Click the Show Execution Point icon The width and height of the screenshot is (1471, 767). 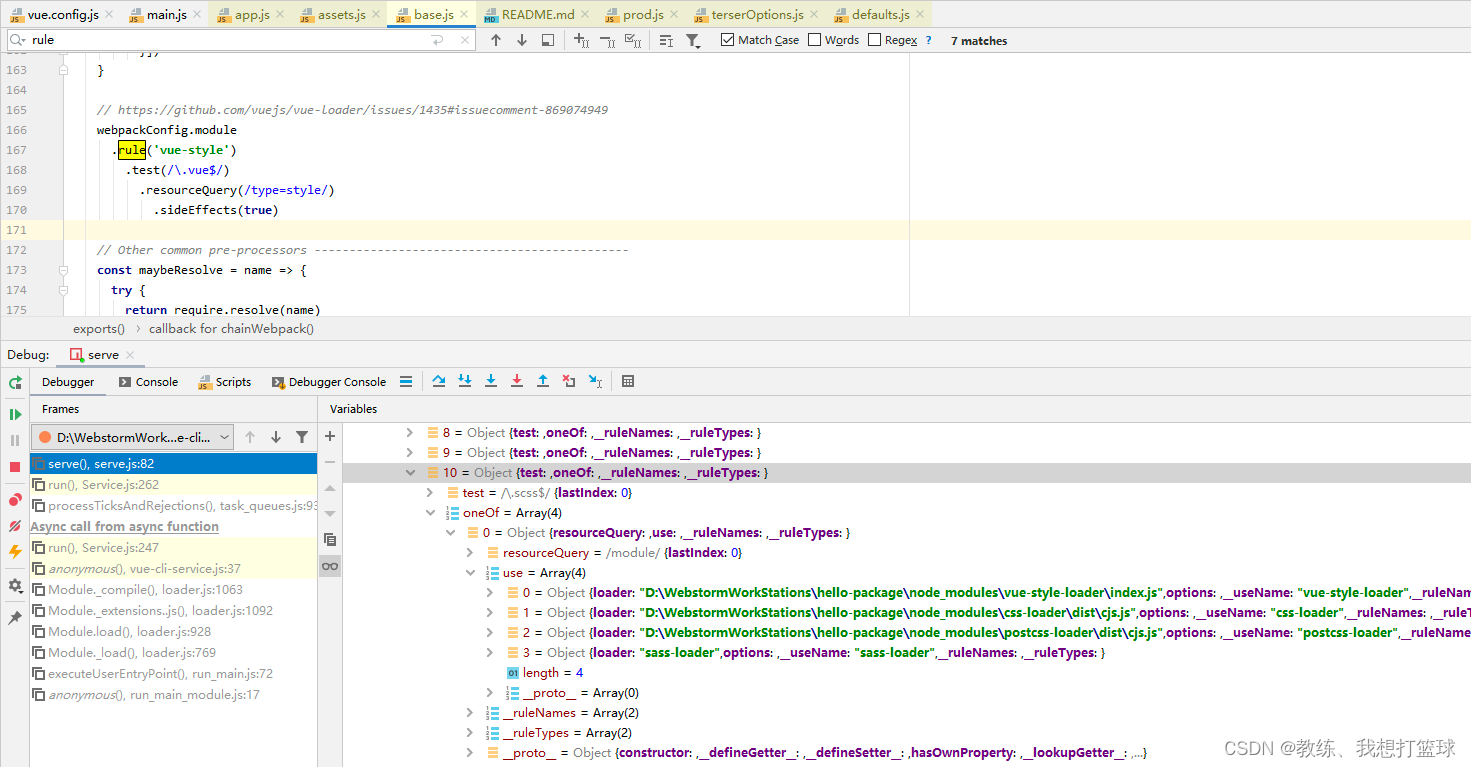[x=406, y=381]
